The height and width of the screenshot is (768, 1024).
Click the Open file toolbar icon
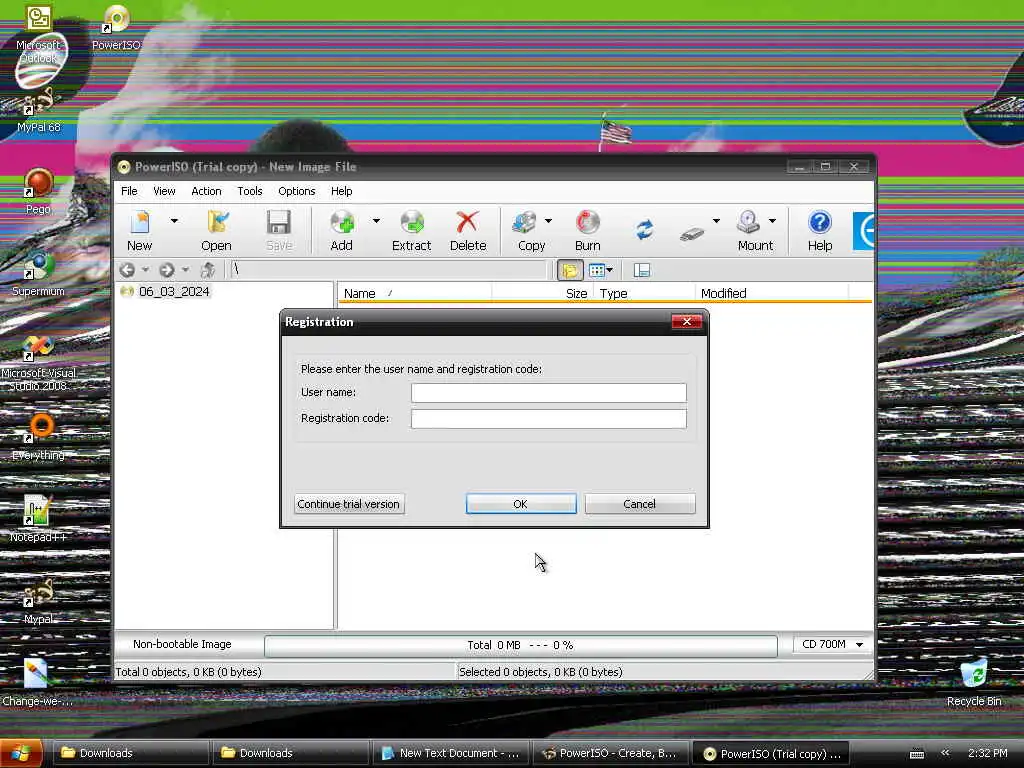216,231
